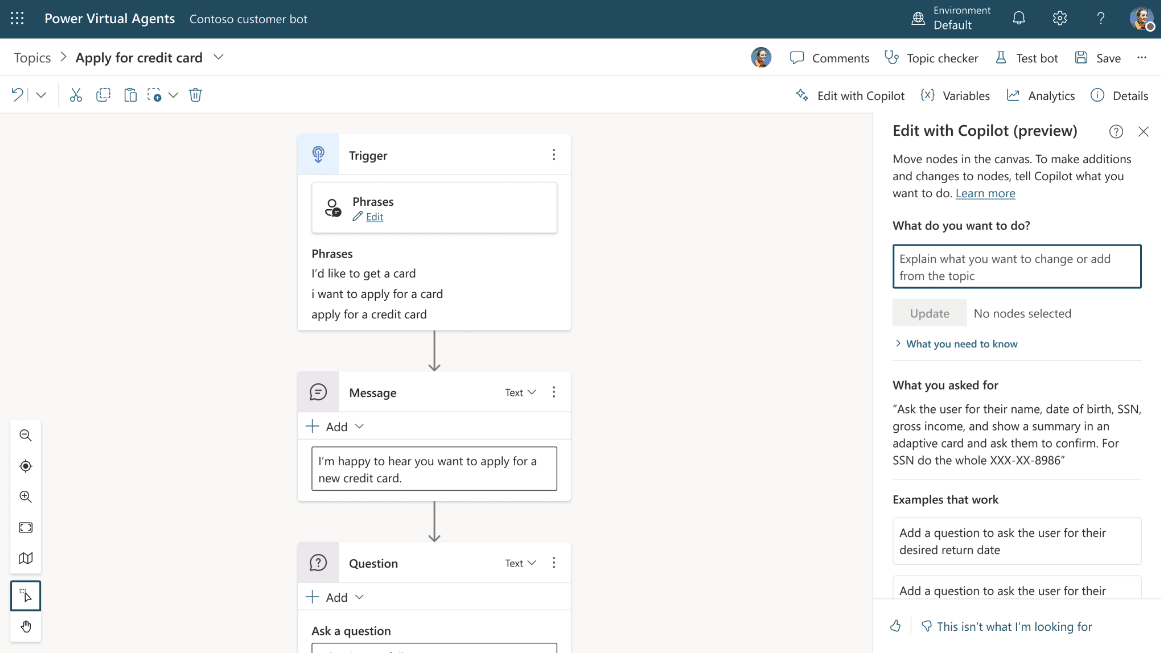The width and height of the screenshot is (1161, 653).
Task: Edit the trigger Phrases
Action: [372, 214]
